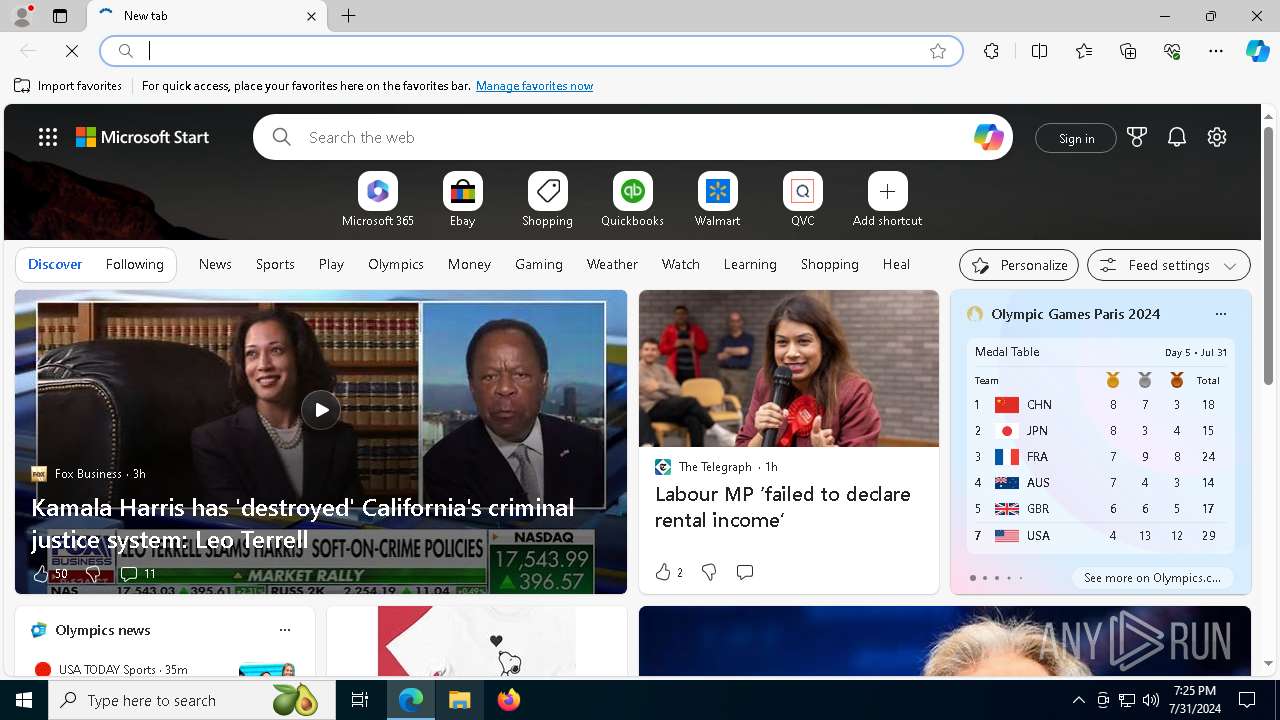1280x720 pixels.
Task: Open the Copilot sidebar button
Action: coord(1257,51)
